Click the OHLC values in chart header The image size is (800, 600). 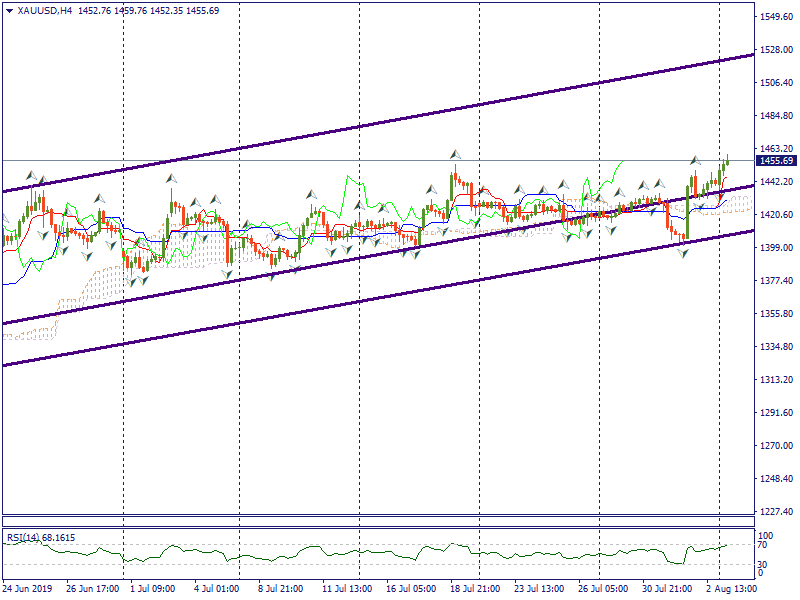point(148,10)
